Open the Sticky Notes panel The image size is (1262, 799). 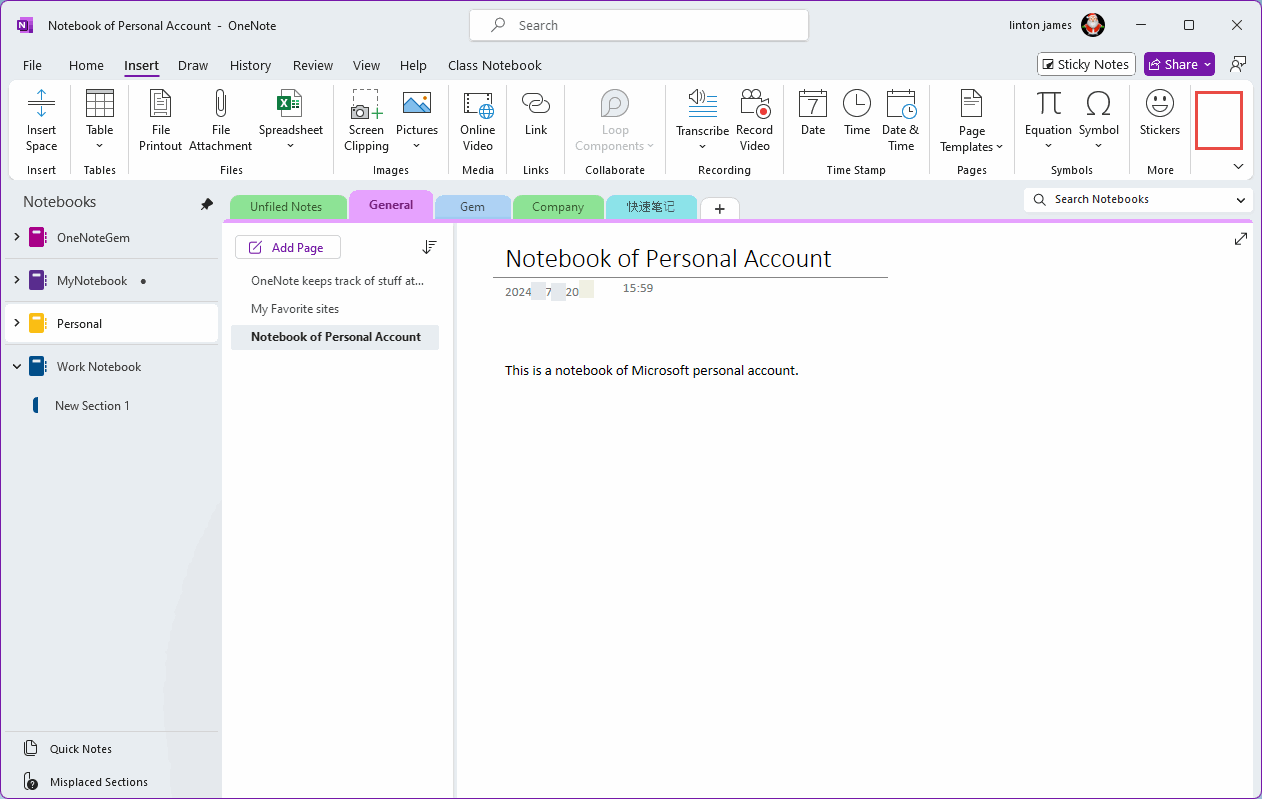pos(1086,64)
